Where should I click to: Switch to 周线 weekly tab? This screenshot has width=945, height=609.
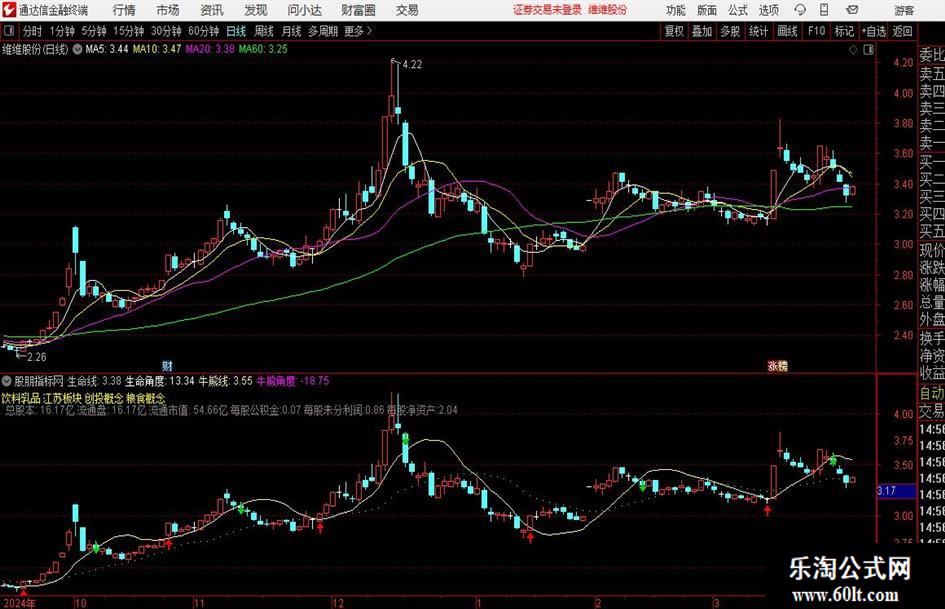[x=264, y=31]
